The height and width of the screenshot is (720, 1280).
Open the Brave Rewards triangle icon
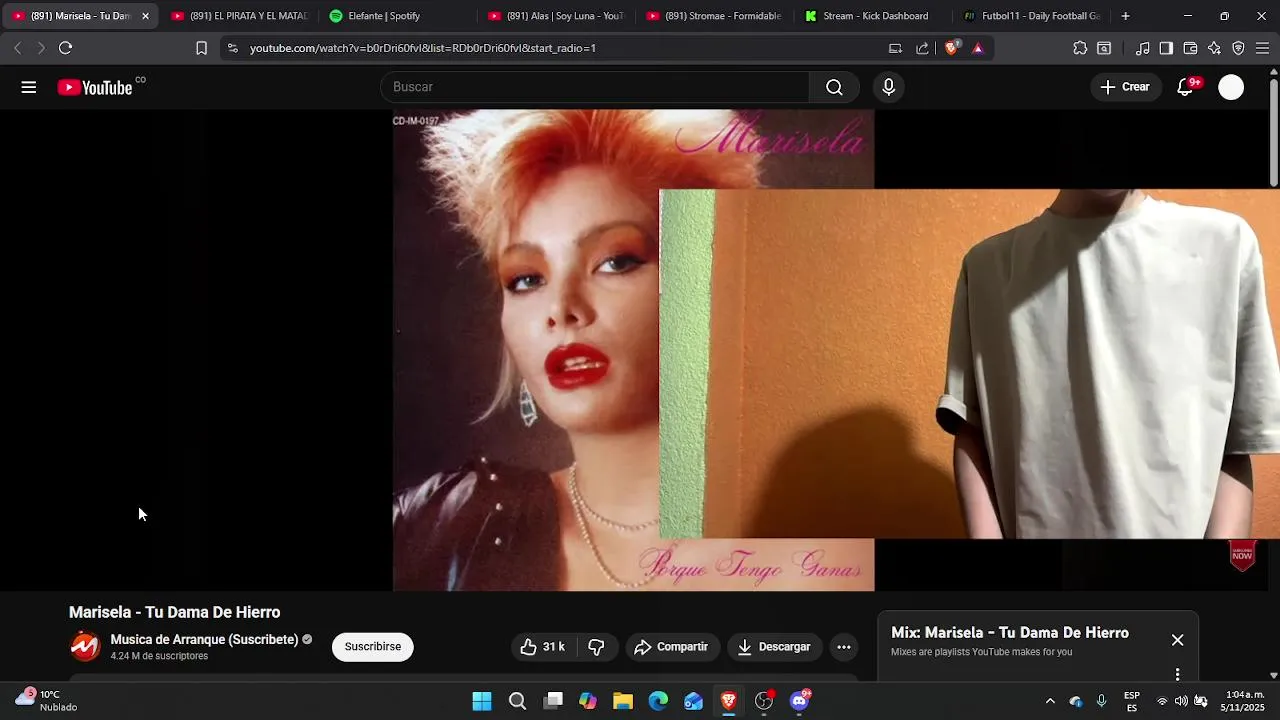click(977, 48)
